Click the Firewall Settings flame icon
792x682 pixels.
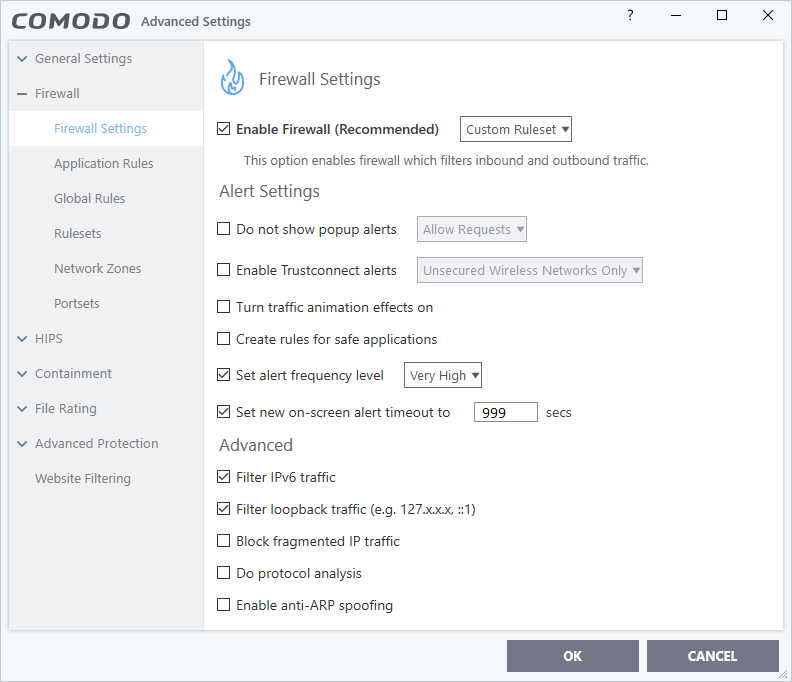click(232, 77)
